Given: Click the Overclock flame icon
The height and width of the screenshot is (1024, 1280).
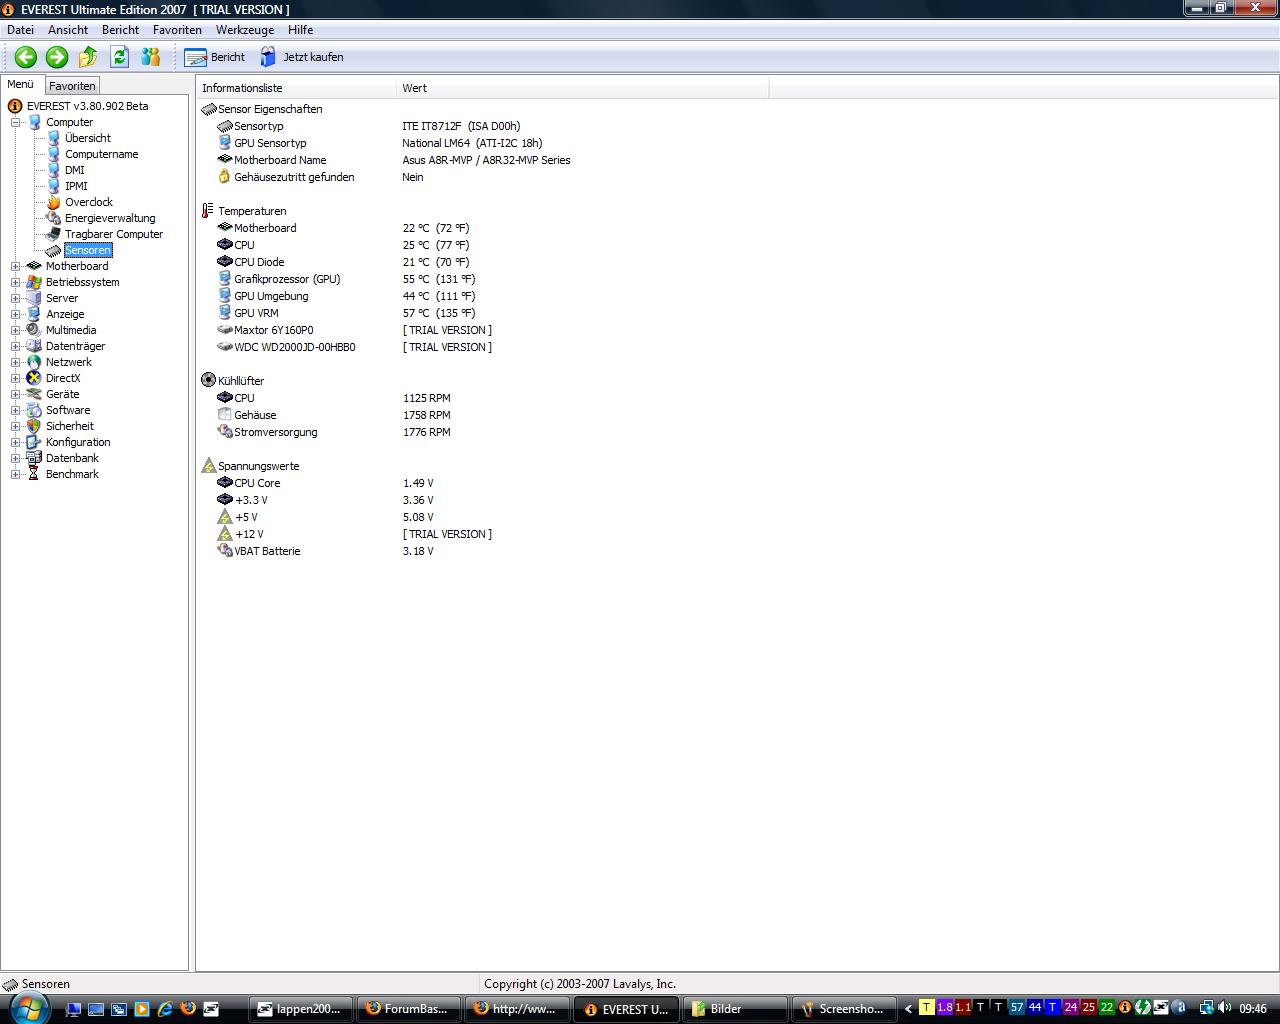Looking at the screenshot, I should tap(54, 202).
